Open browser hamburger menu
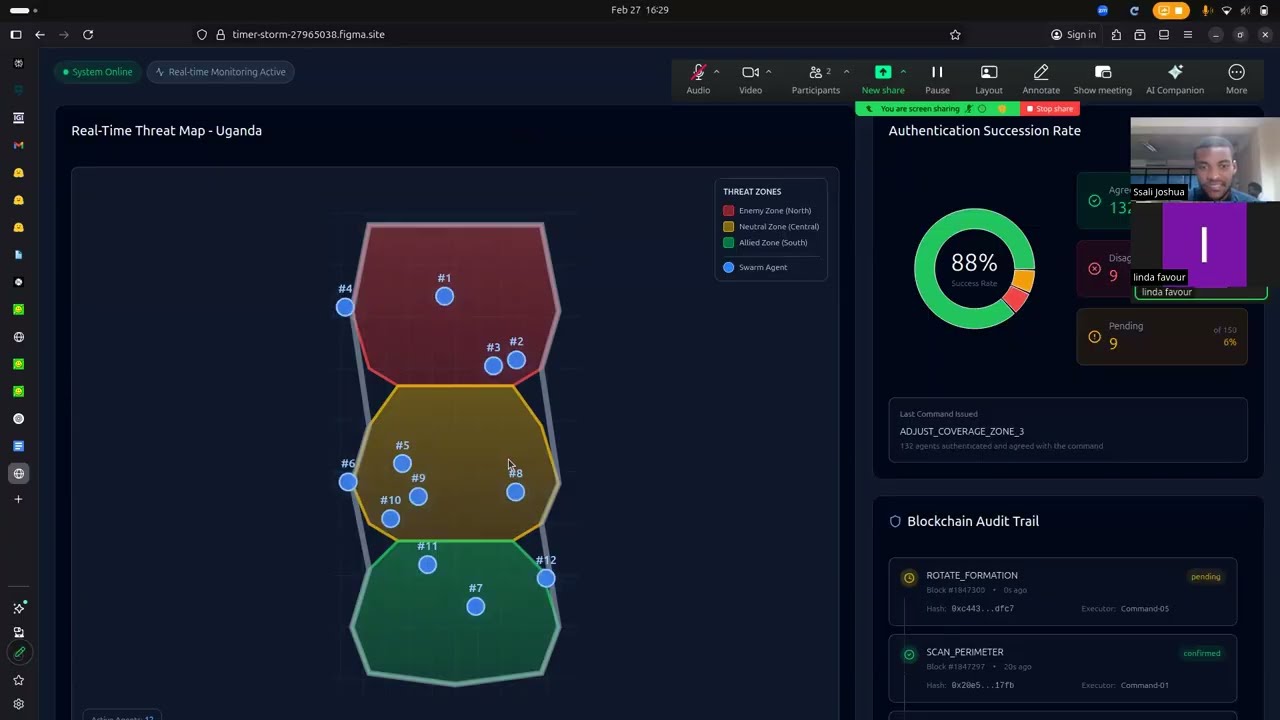 click(1188, 34)
